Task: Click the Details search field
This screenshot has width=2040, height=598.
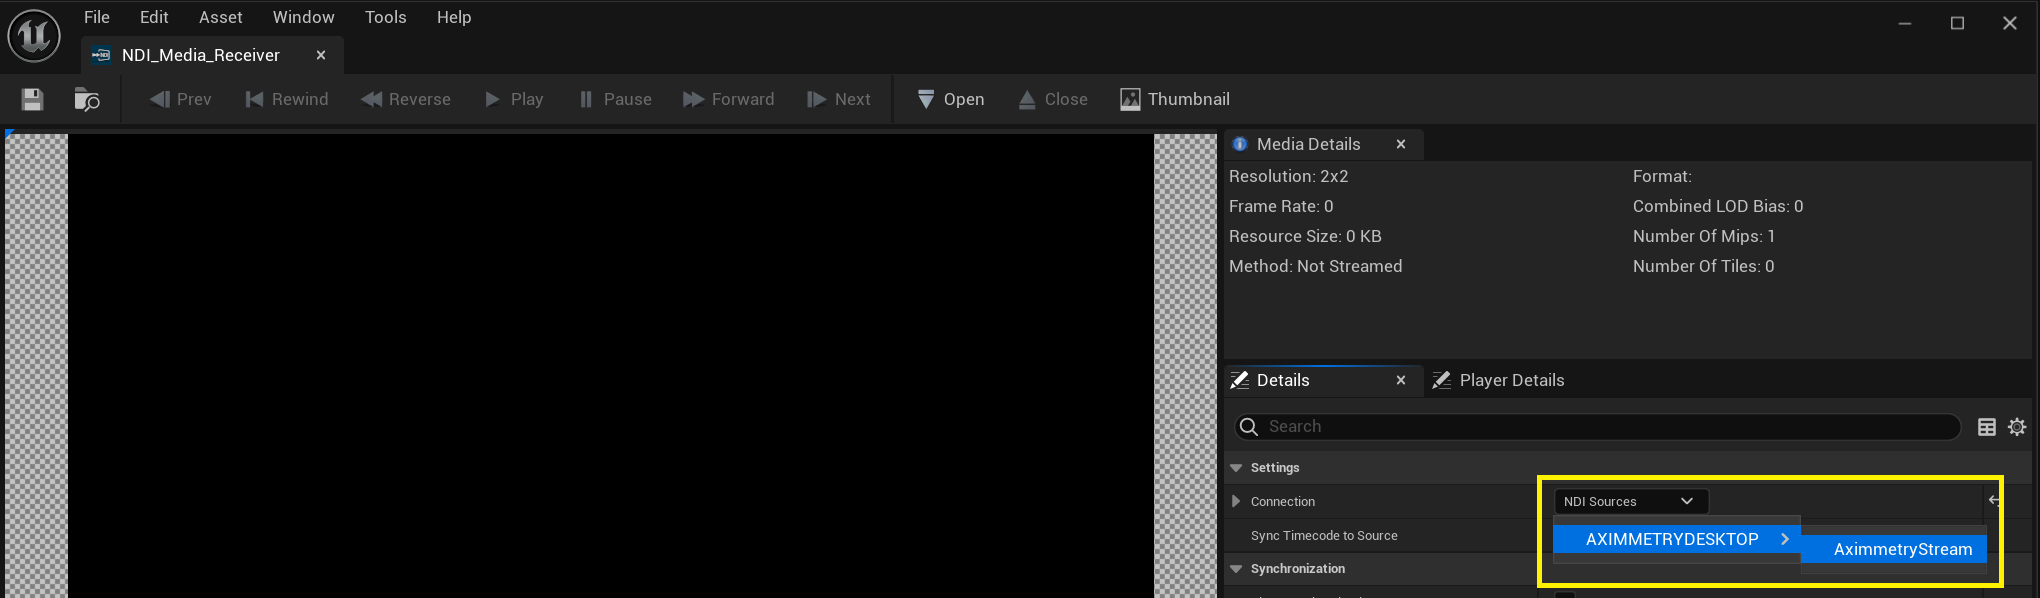Action: (x=1600, y=427)
